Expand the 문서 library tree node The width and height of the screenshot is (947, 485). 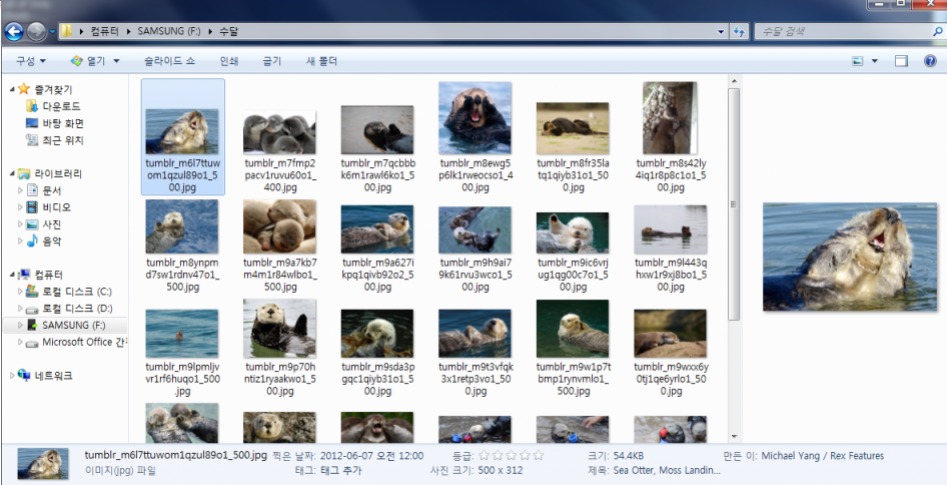tap(20, 190)
